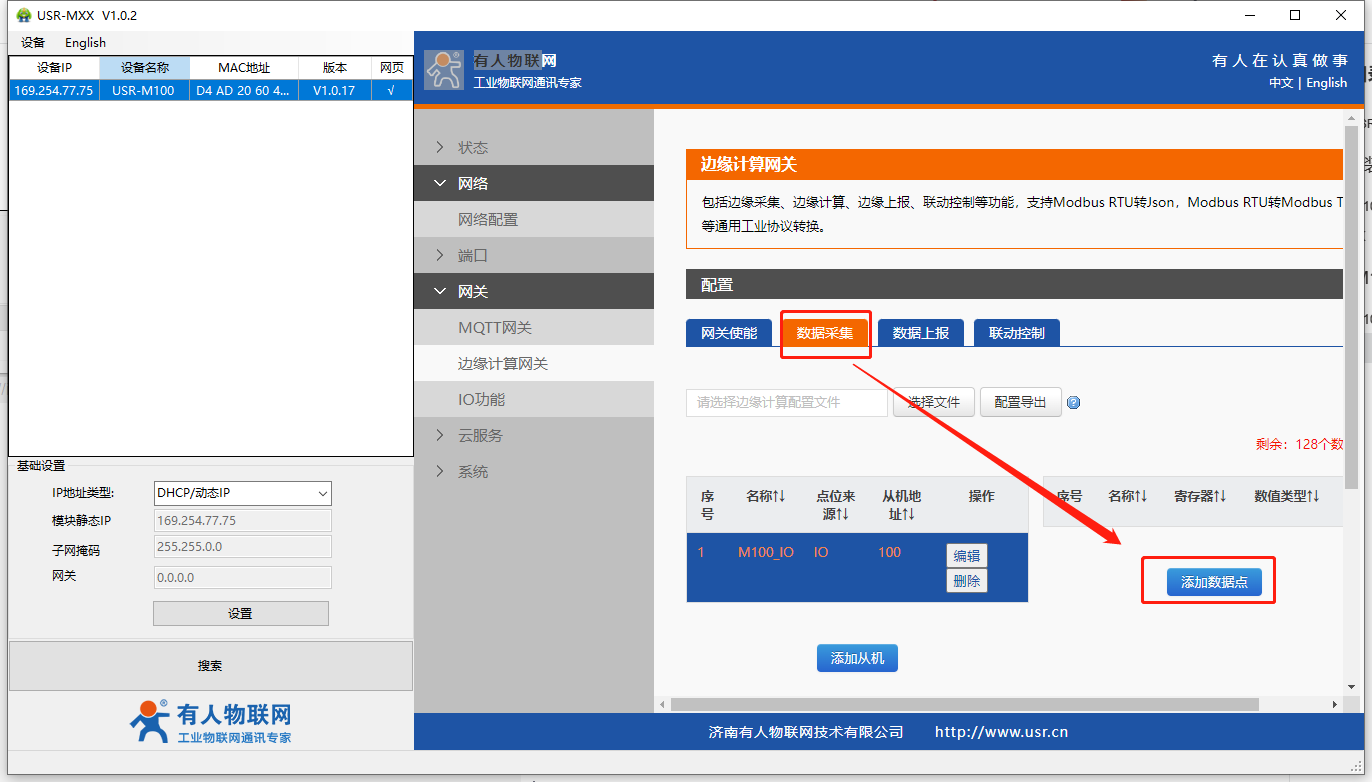Image resolution: width=1372 pixels, height=782 pixels.
Task: Sort data point table by 数值类型
Action: pos(1287,496)
